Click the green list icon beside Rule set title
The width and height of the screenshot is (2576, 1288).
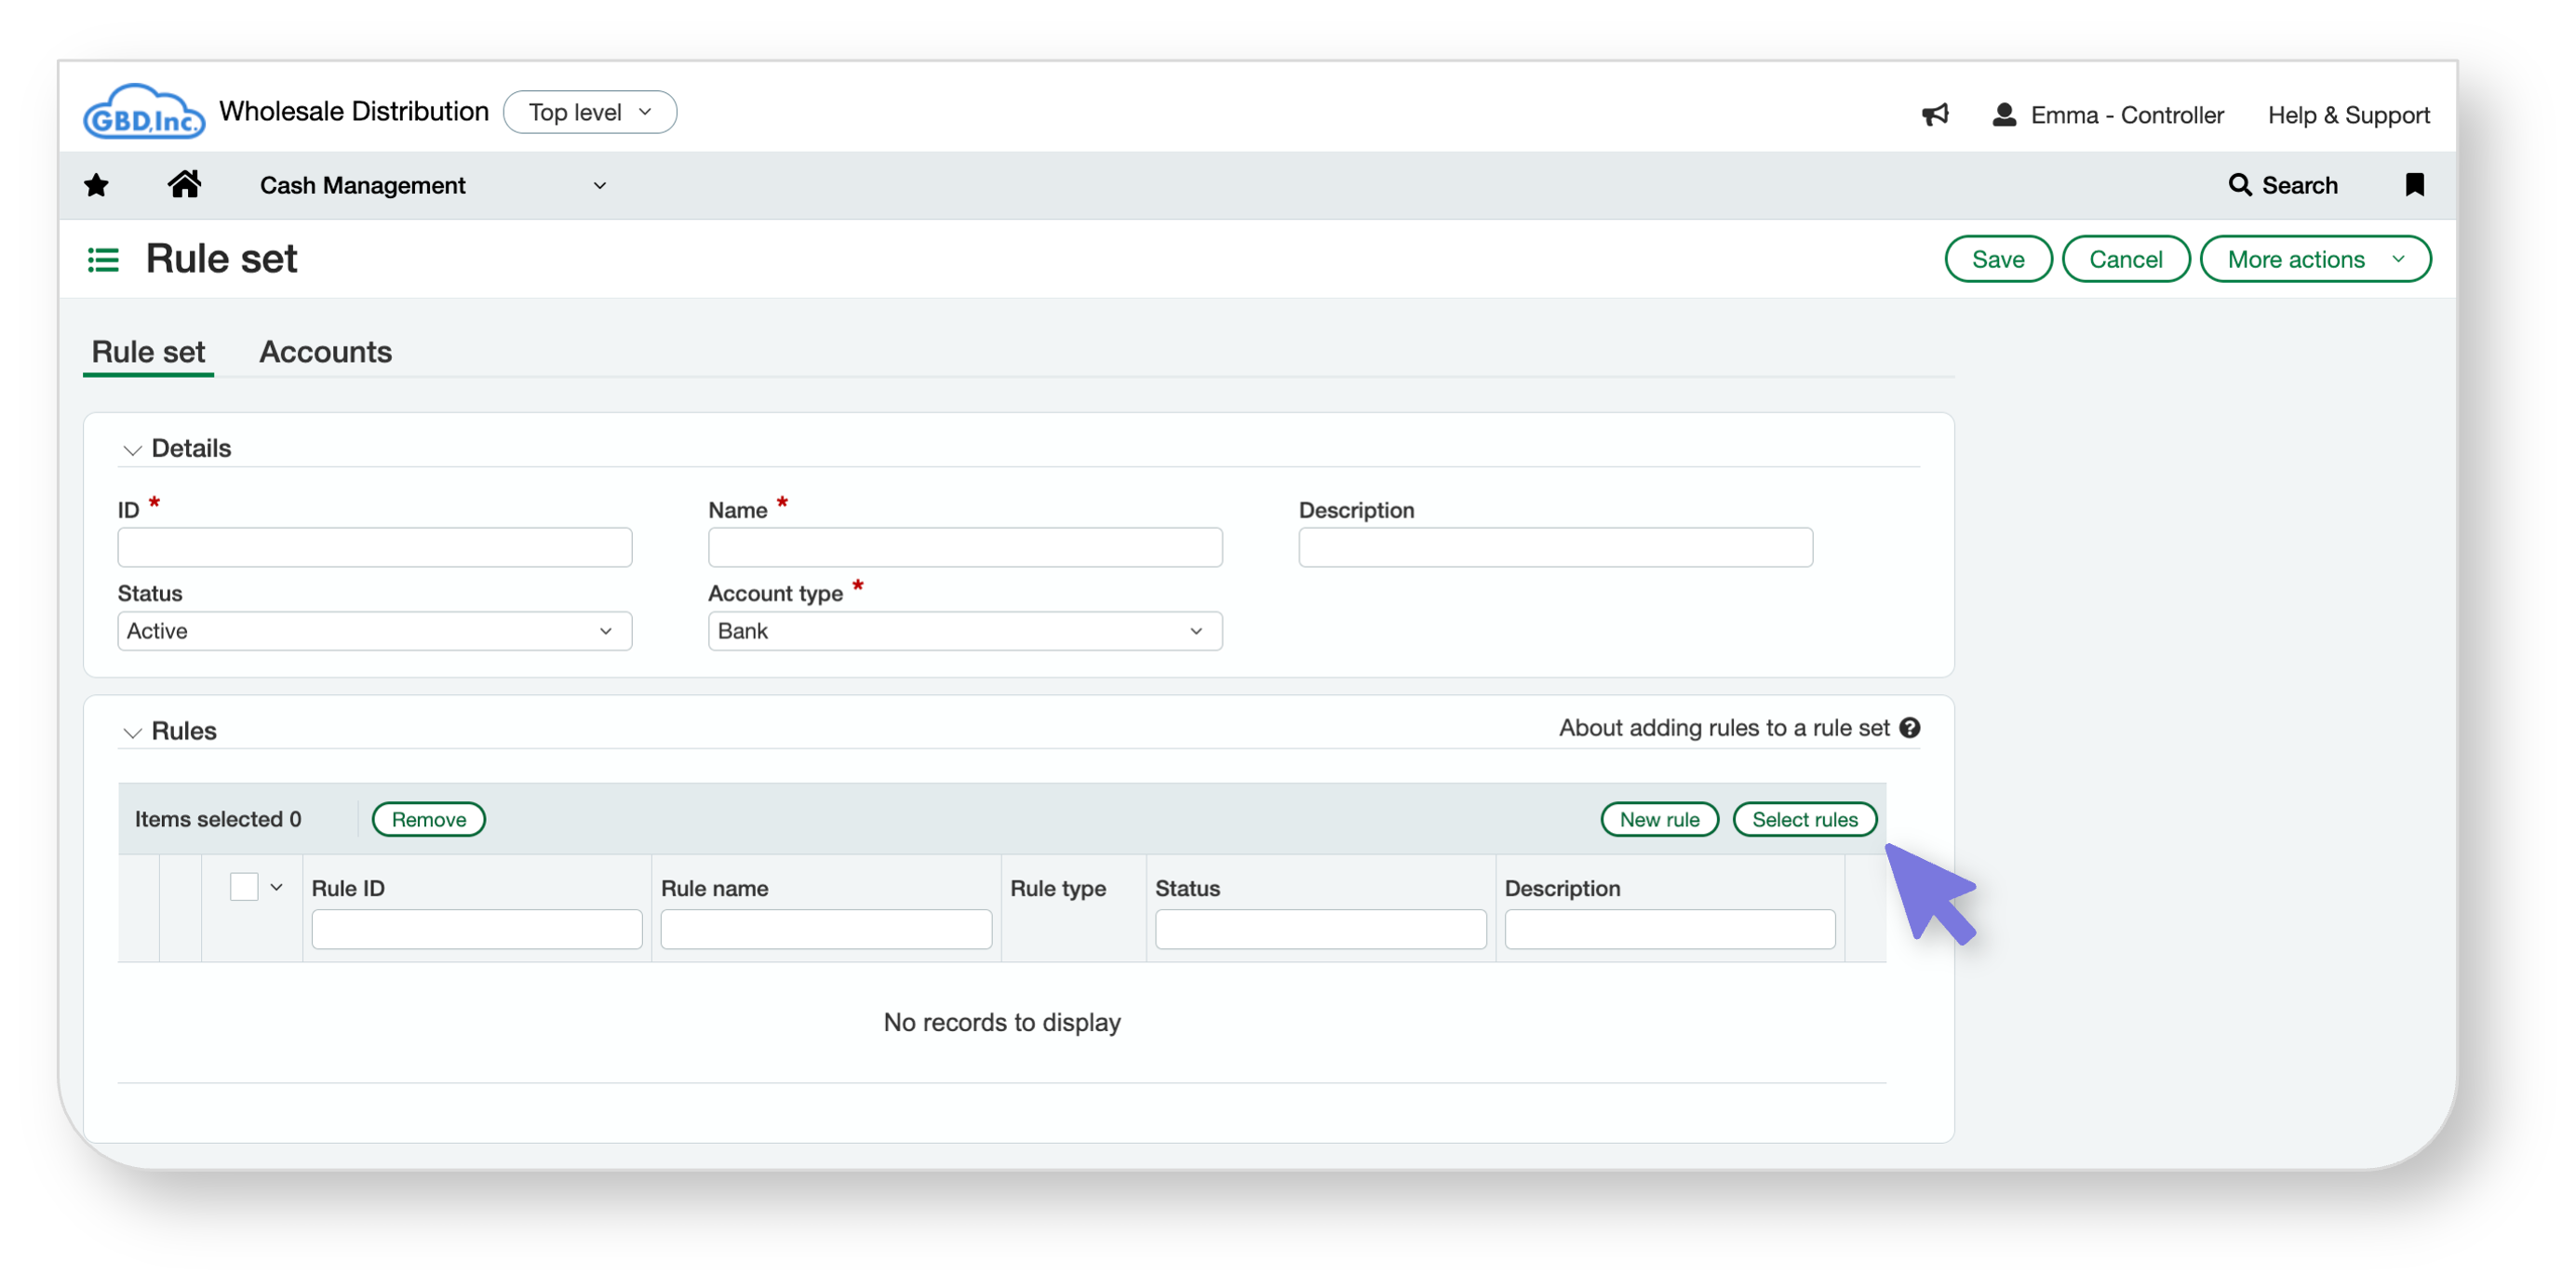click(x=103, y=260)
